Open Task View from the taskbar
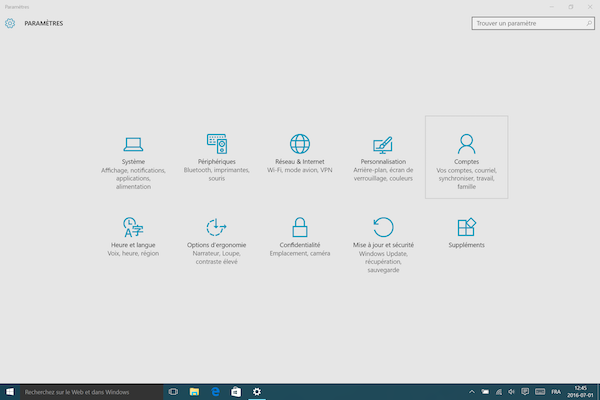This screenshot has width=600, height=400. tap(173, 392)
